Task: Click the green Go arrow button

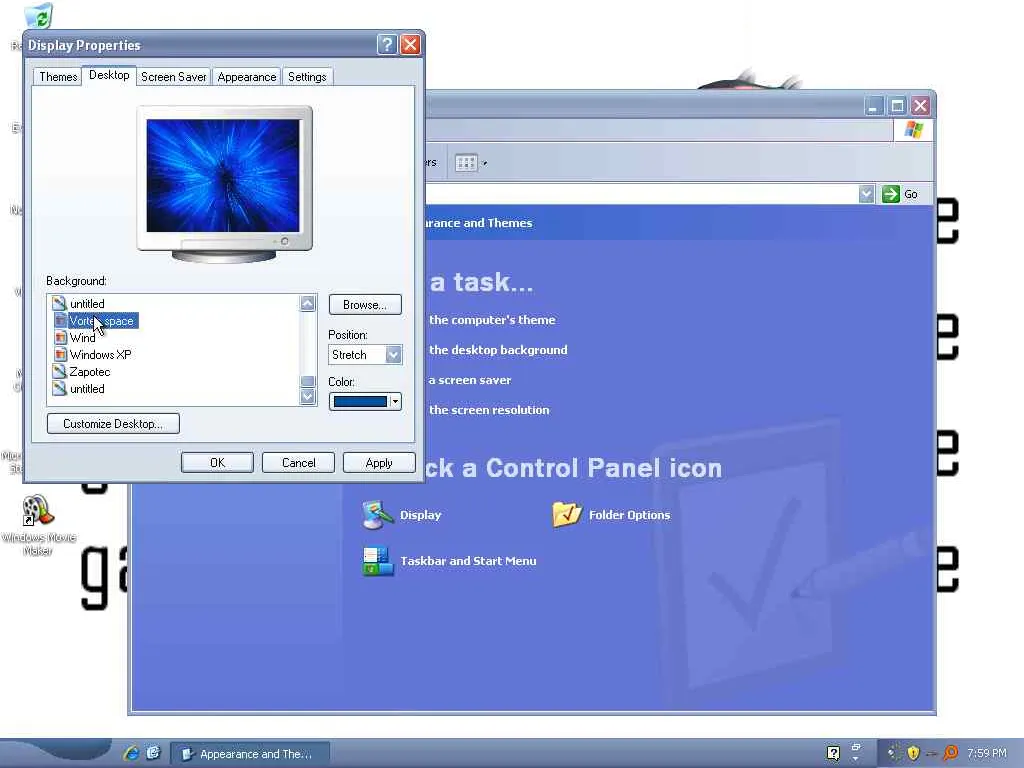Action: [891, 194]
